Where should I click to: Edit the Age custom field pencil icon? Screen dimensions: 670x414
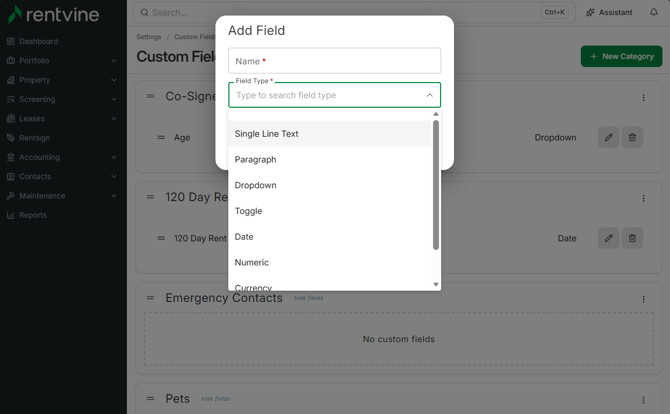pos(608,137)
